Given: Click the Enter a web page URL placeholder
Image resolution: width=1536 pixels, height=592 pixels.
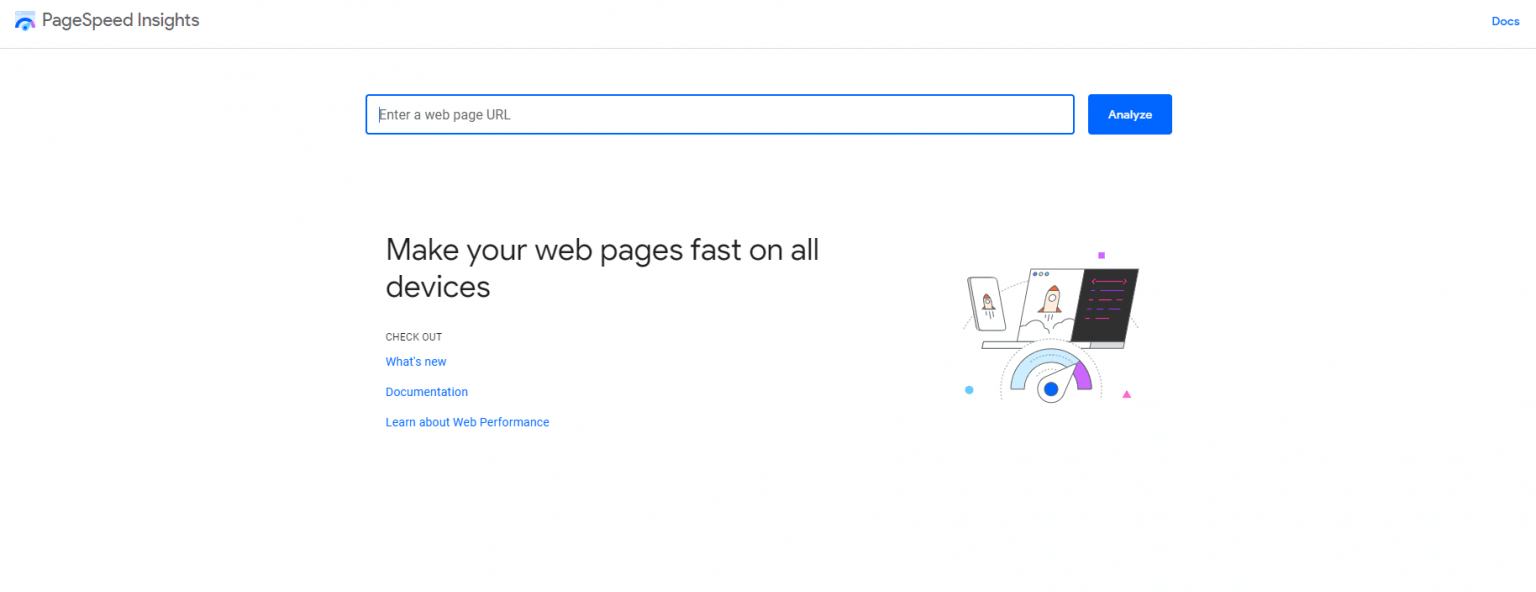Looking at the screenshot, I should (444, 114).
